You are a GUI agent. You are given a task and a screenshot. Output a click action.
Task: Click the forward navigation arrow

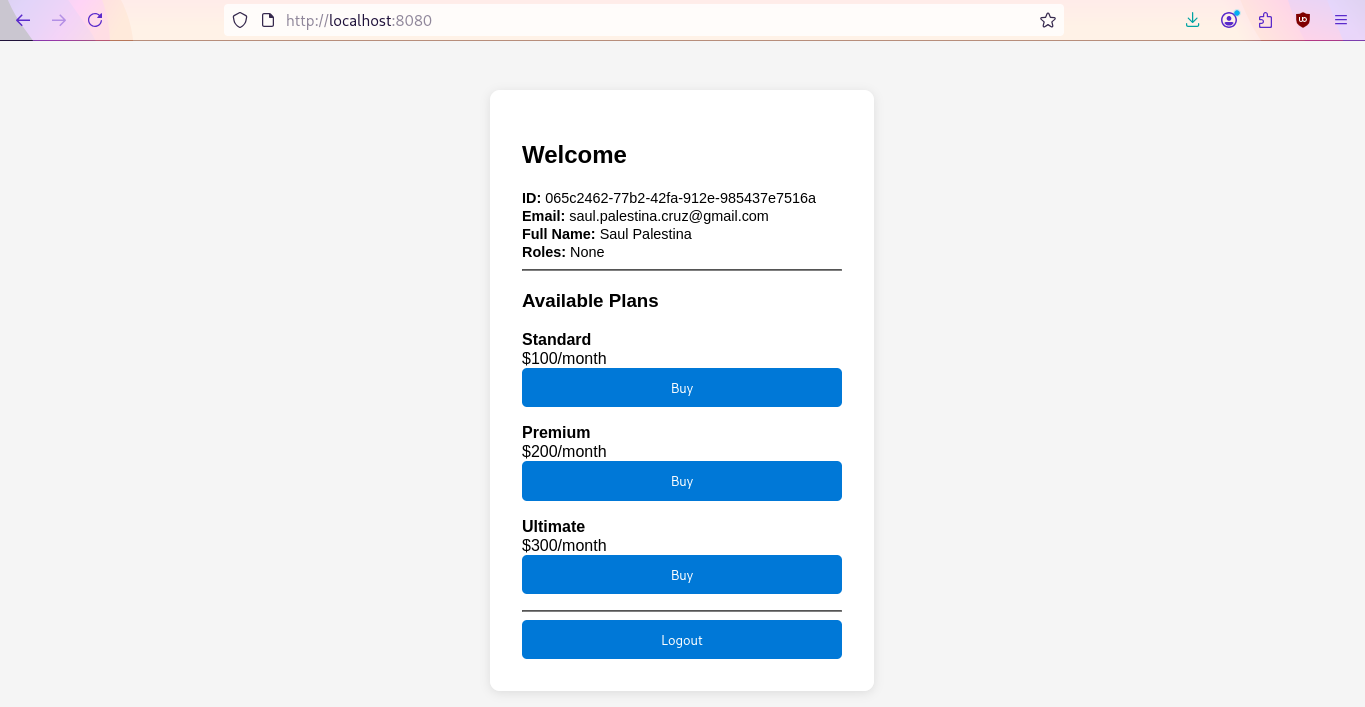pos(59,20)
